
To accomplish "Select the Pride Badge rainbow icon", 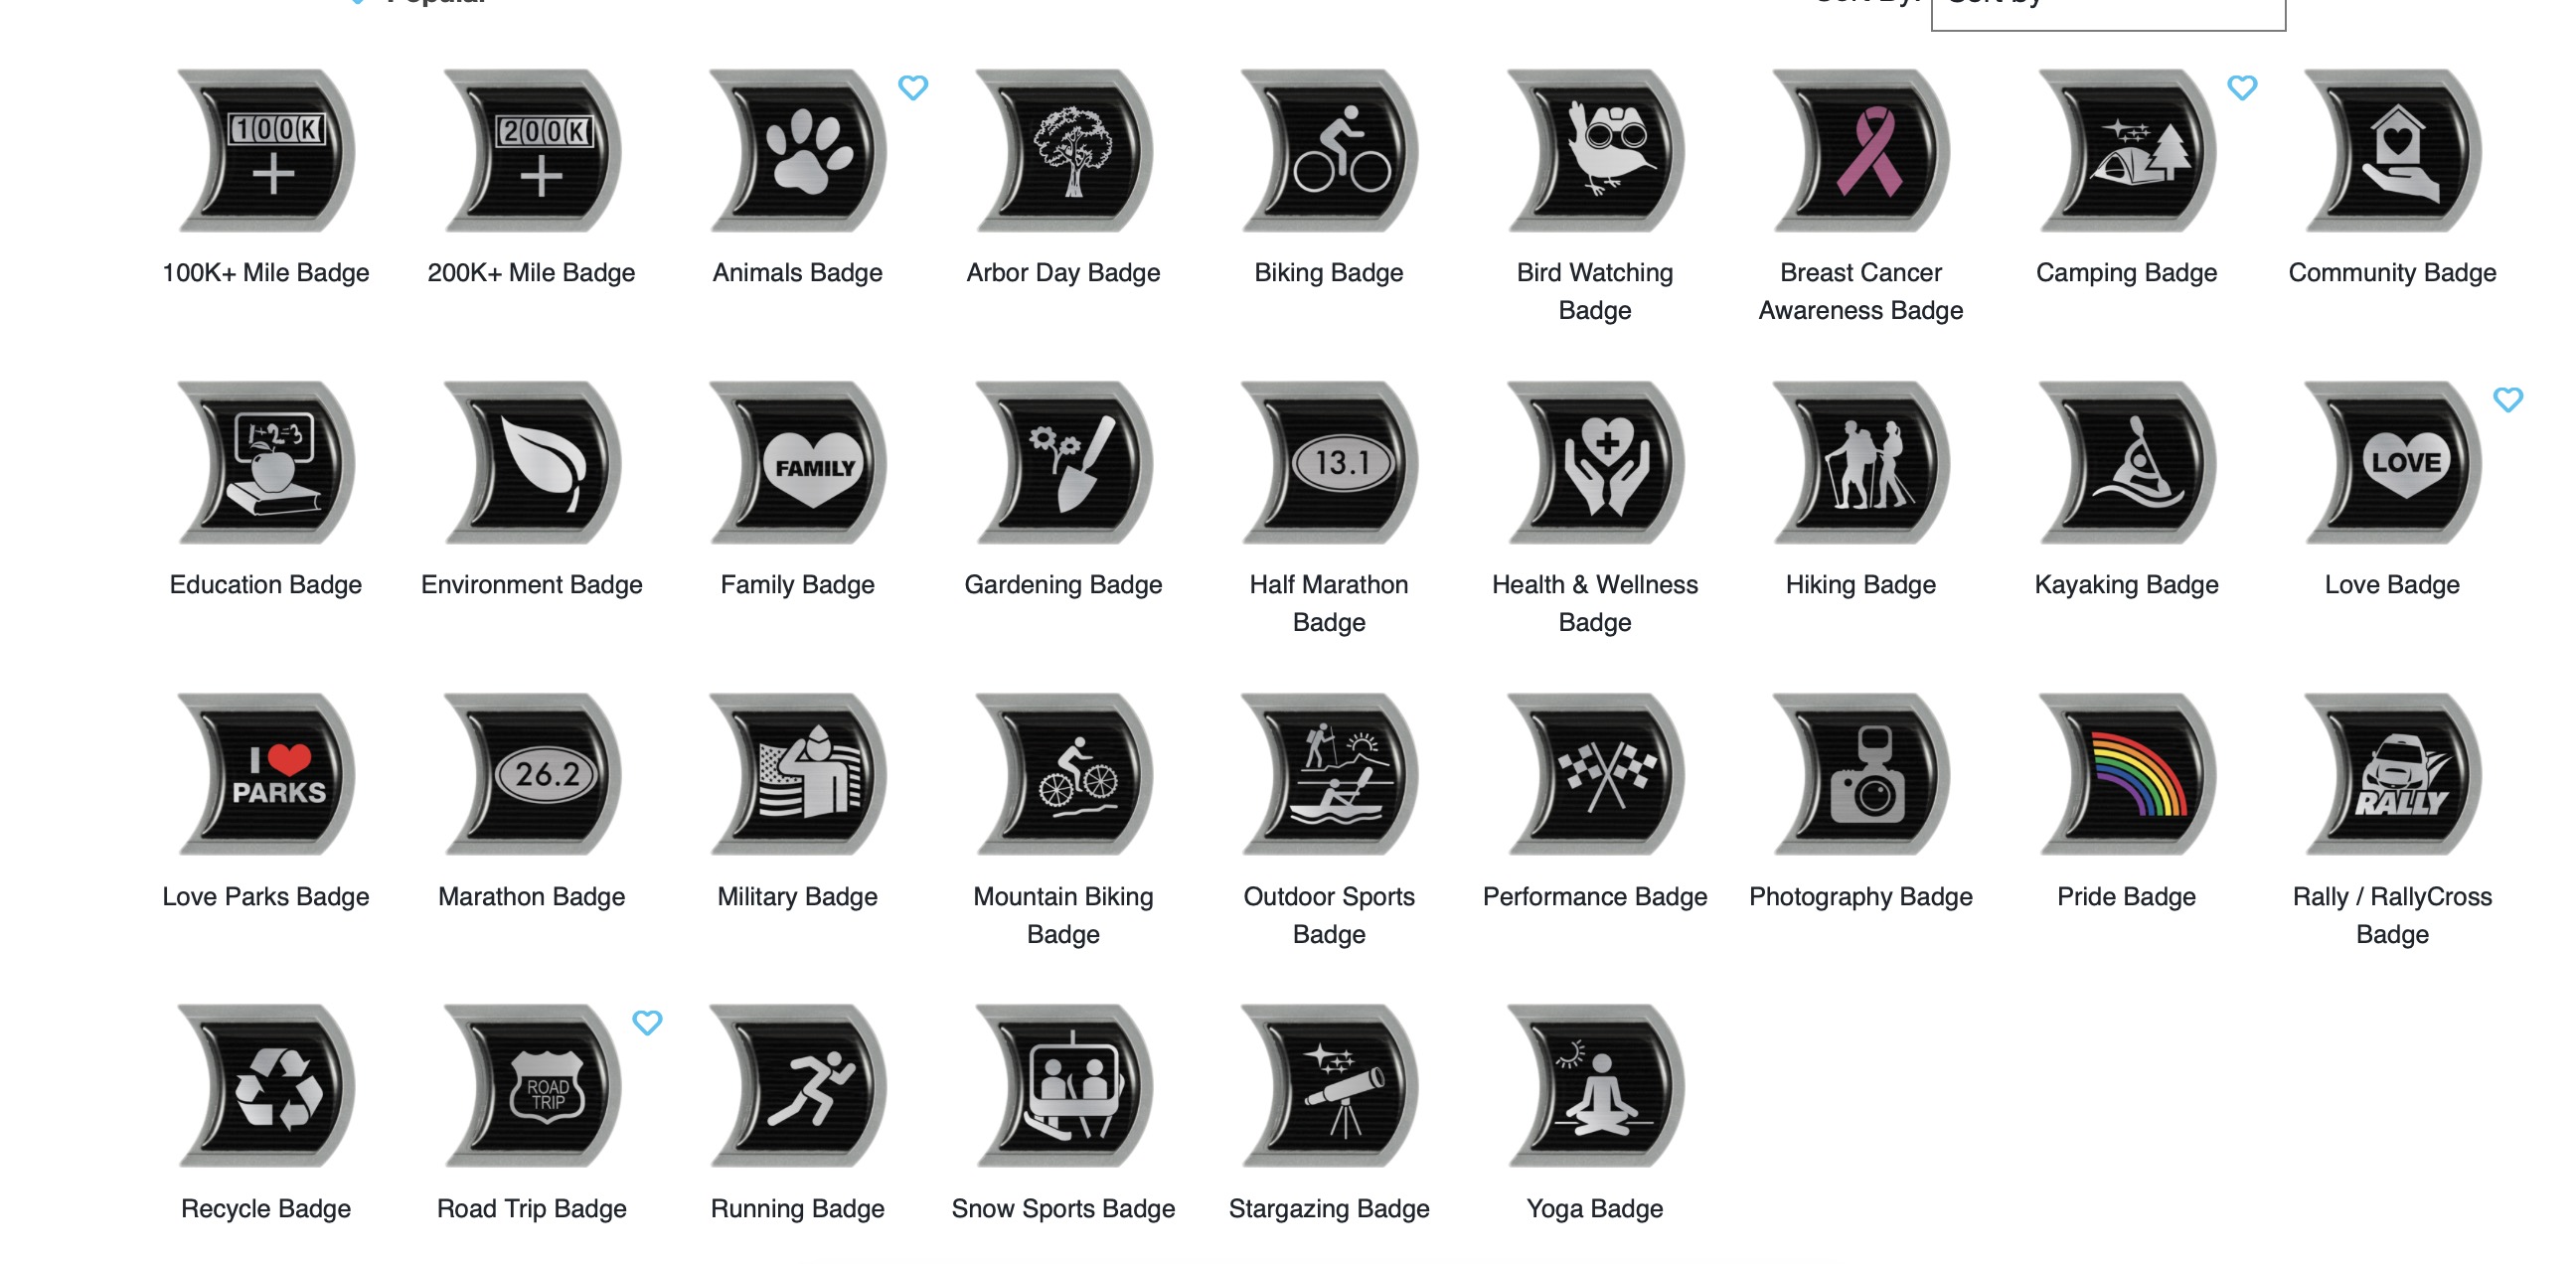I will [2126, 775].
